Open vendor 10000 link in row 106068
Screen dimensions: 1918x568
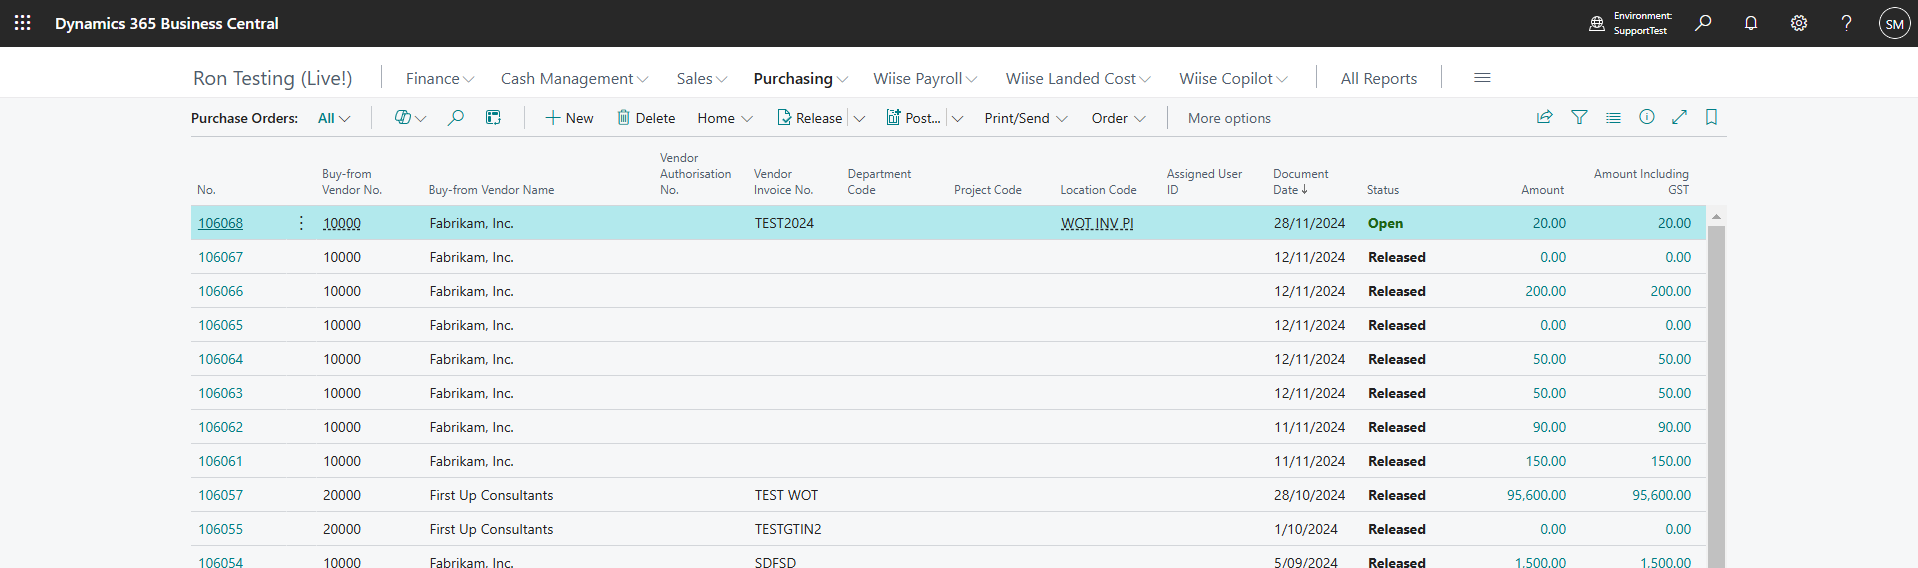342,223
